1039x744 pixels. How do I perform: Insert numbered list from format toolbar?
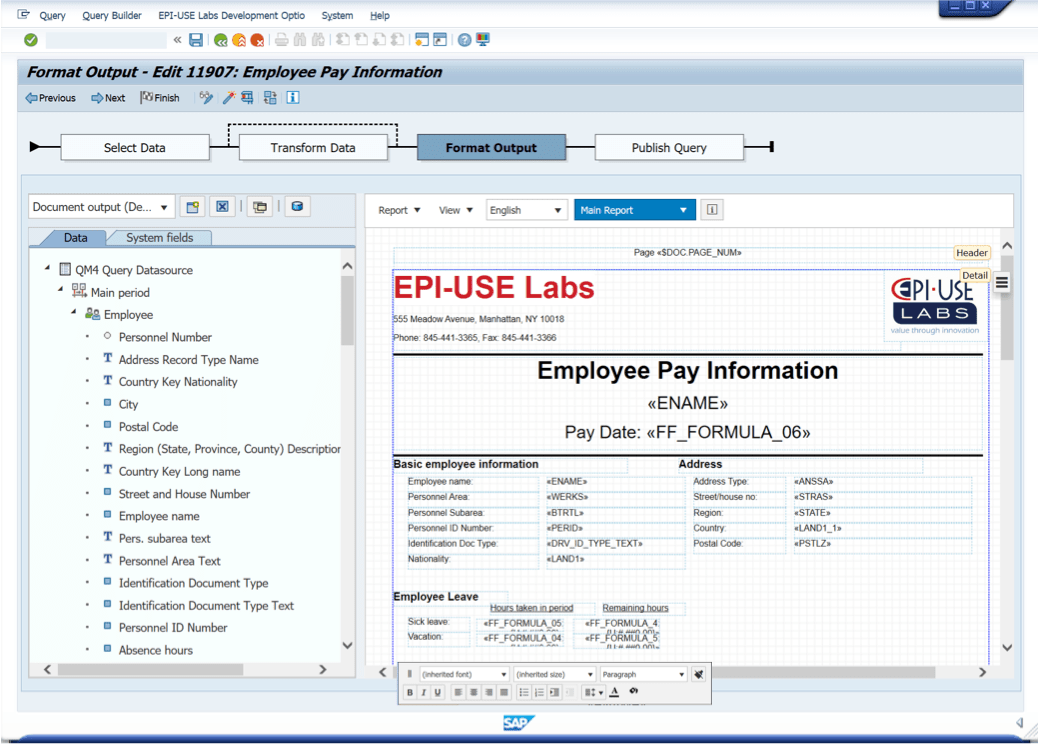coord(539,692)
